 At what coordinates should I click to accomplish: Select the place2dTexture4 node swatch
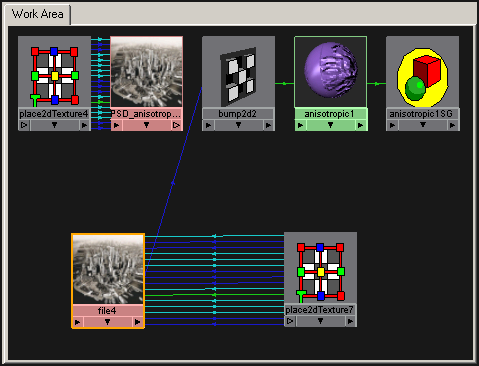tap(54, 72)
